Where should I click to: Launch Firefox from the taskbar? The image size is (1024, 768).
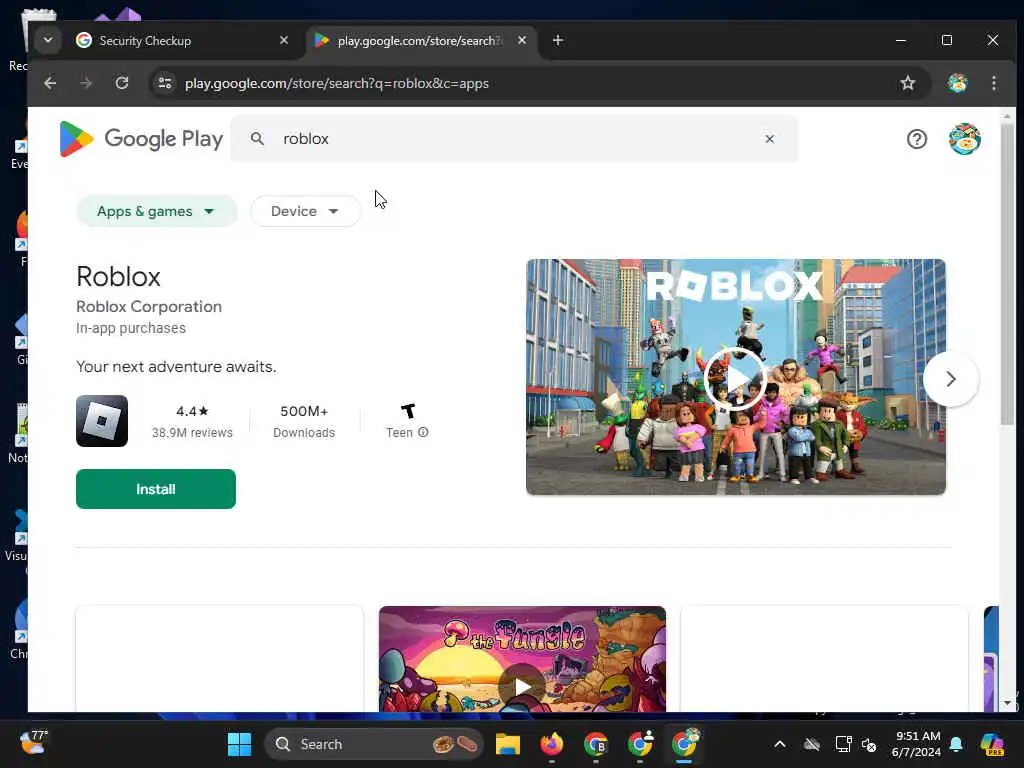click(x=552, y=744)
